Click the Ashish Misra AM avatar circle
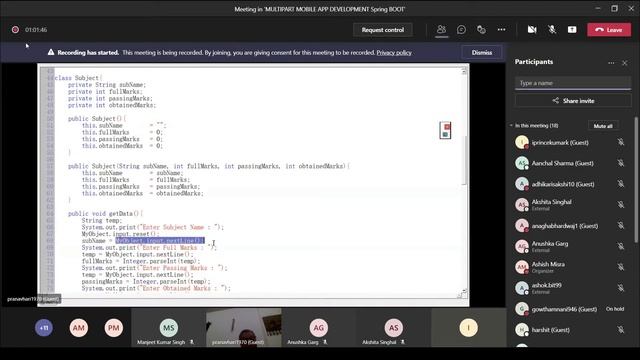Viewport: 640px width, 360px height. coord(522,267)
